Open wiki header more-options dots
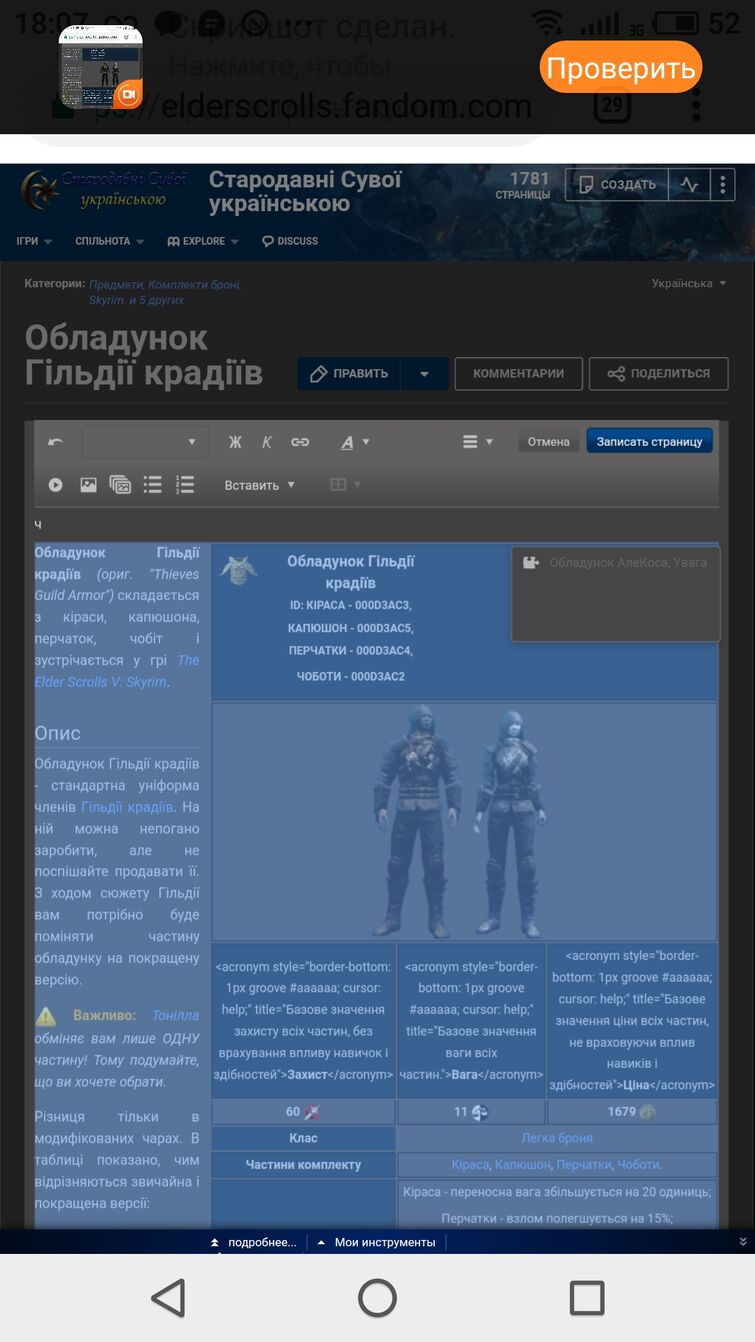This screenshot has height=1342, width=755. pyautogui.click(x=723, y=184)
